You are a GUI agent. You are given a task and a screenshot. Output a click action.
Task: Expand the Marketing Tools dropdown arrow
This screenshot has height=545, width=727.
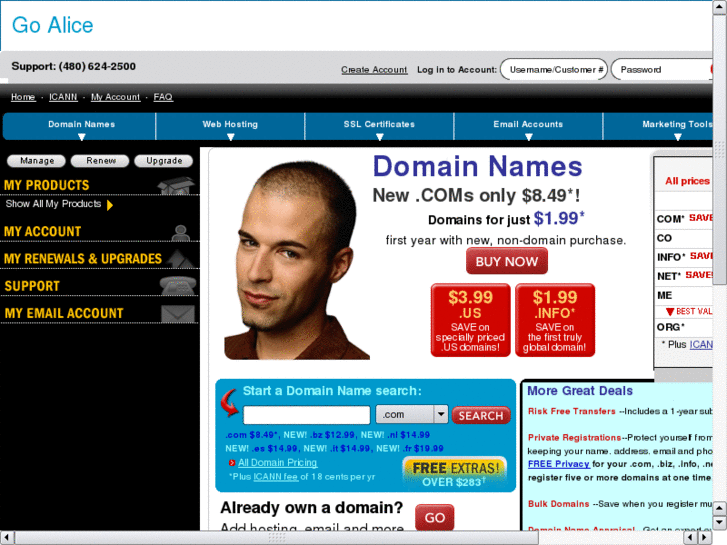click(x=677, y=137)
